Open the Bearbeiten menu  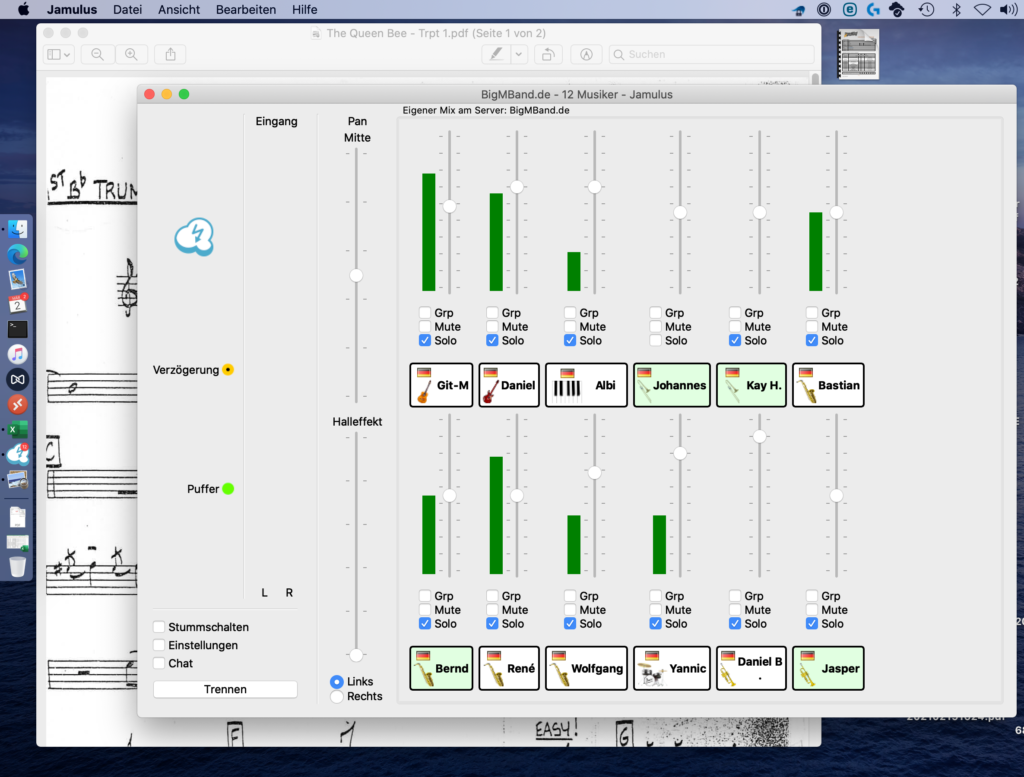(x=246, y=10)
